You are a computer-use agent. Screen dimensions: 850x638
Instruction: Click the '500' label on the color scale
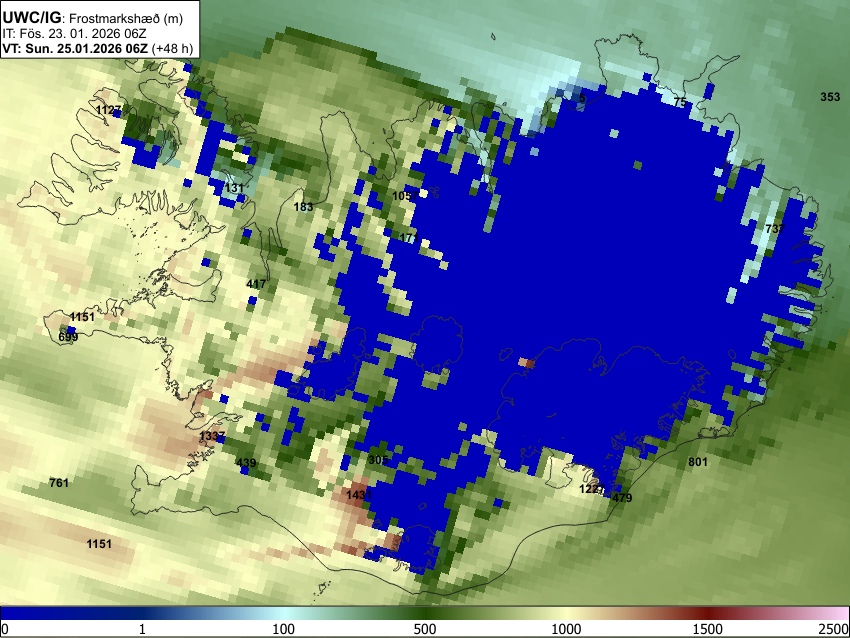(x=425, y=629)
